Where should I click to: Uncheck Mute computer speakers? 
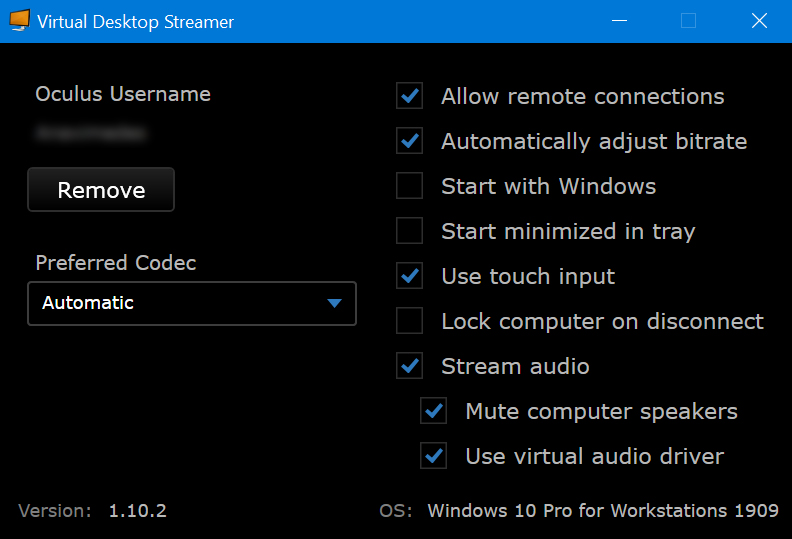coord(434,411)
